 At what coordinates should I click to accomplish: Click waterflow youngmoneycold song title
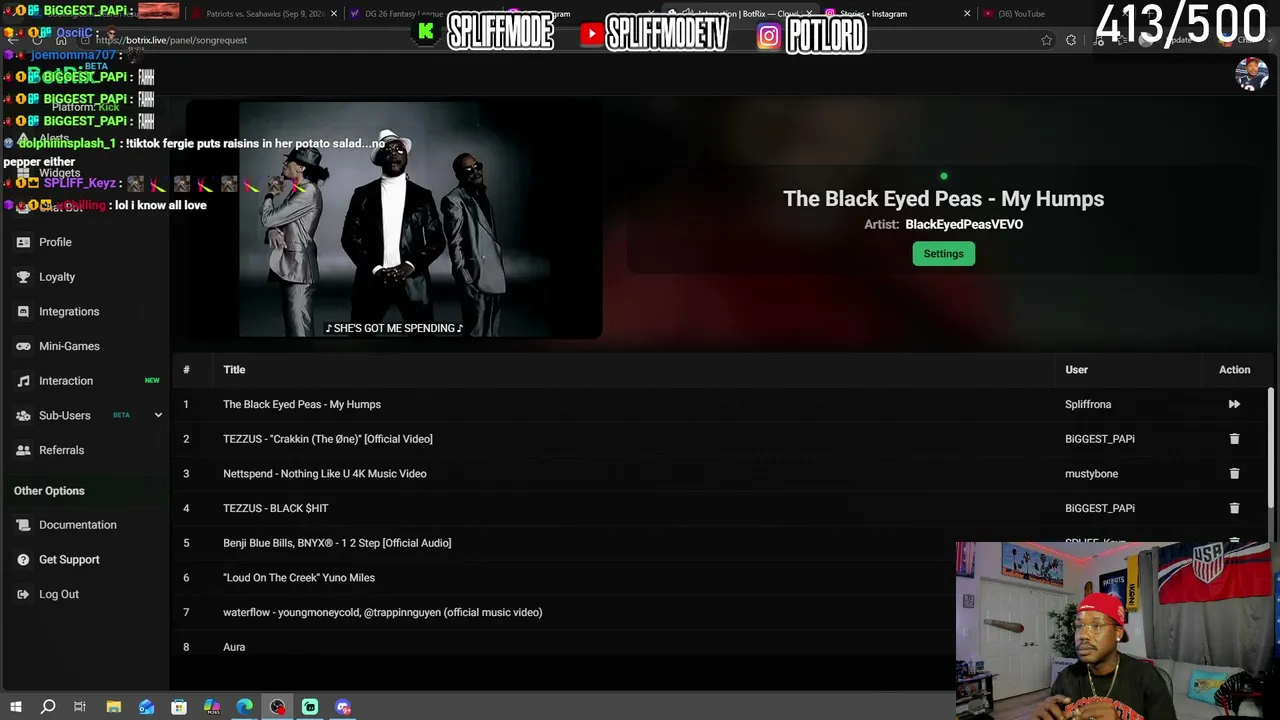click(383, 612)
